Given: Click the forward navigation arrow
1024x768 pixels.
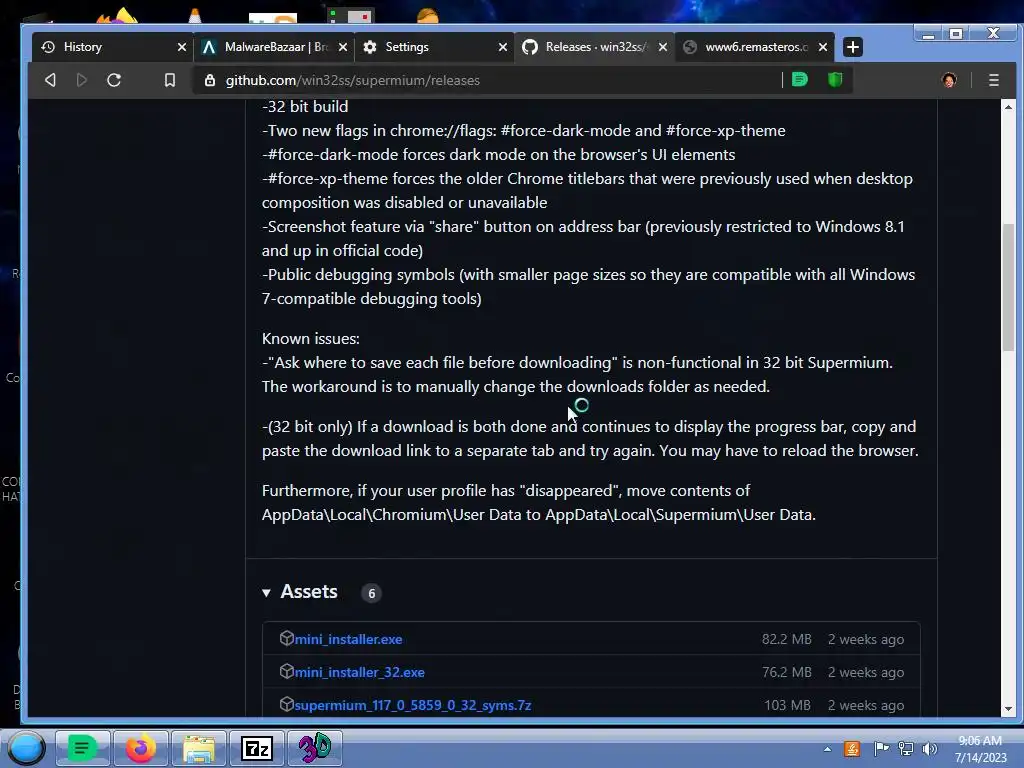Looking at the screenshot, I should coord(82,80).
